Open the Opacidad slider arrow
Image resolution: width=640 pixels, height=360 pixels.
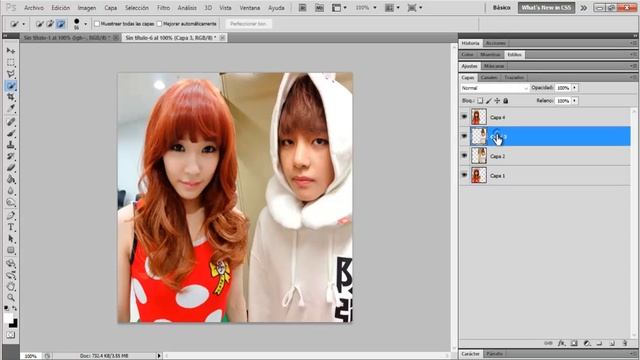[x=574, y=88]
